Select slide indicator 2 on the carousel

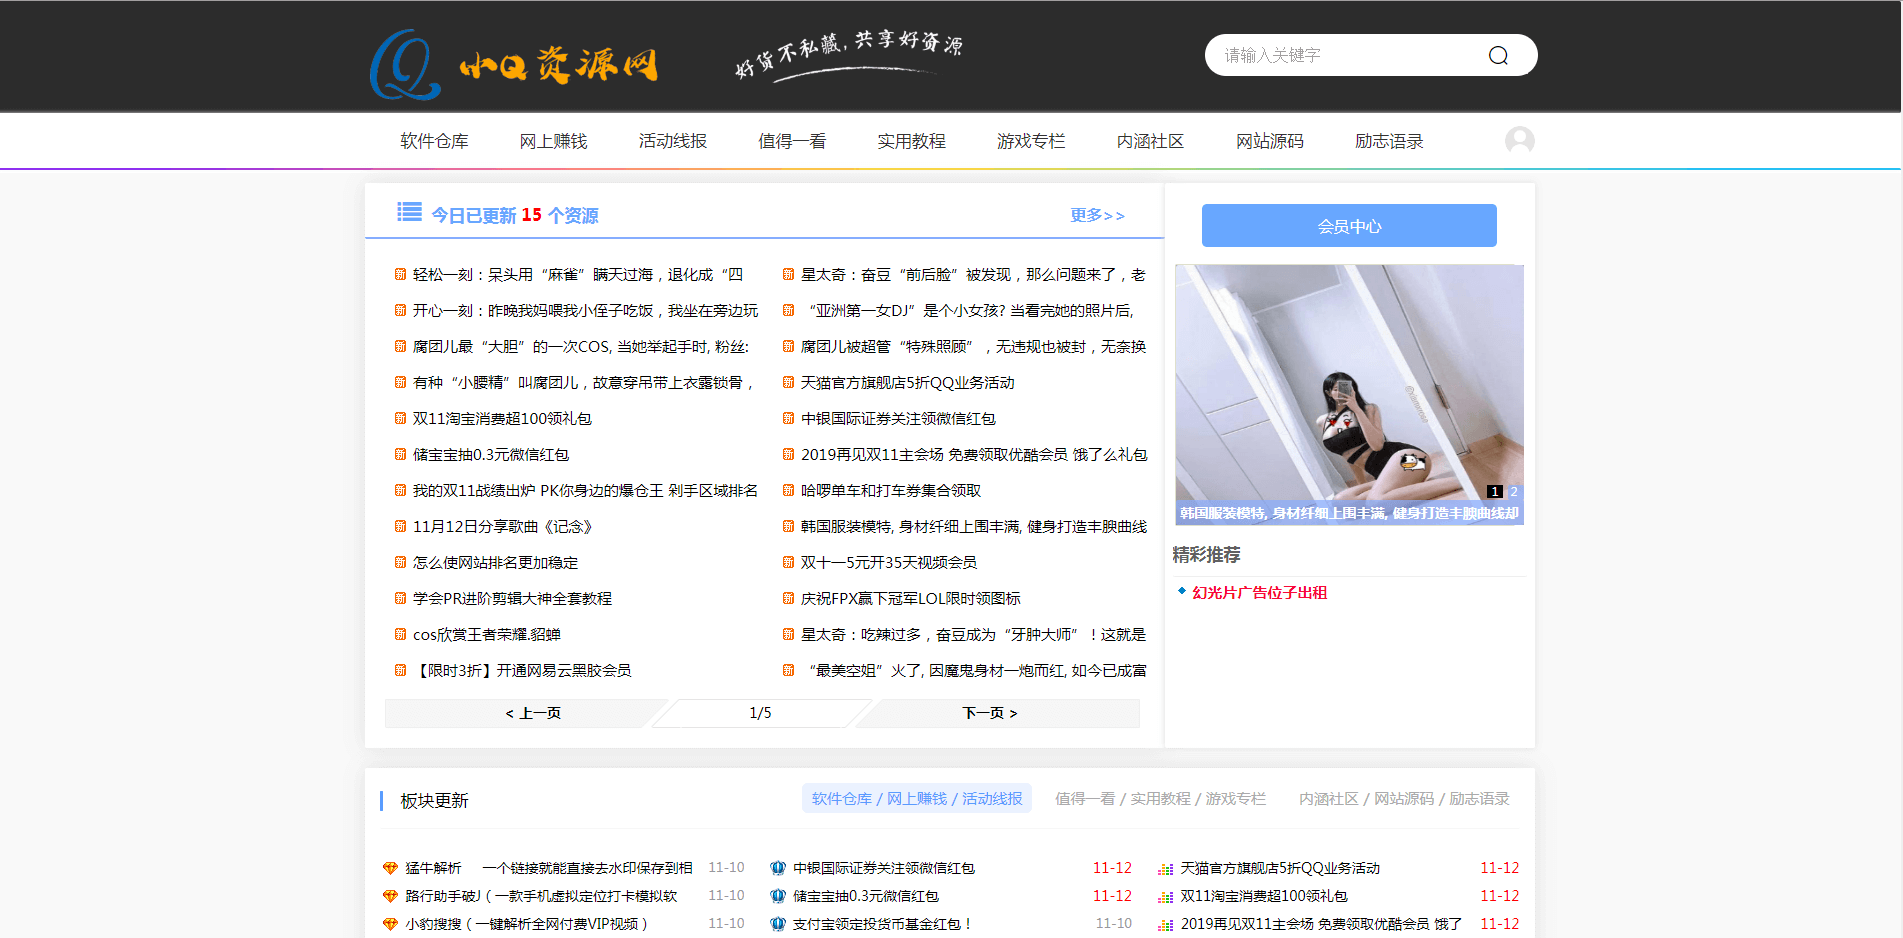(x=1513, y=492)
